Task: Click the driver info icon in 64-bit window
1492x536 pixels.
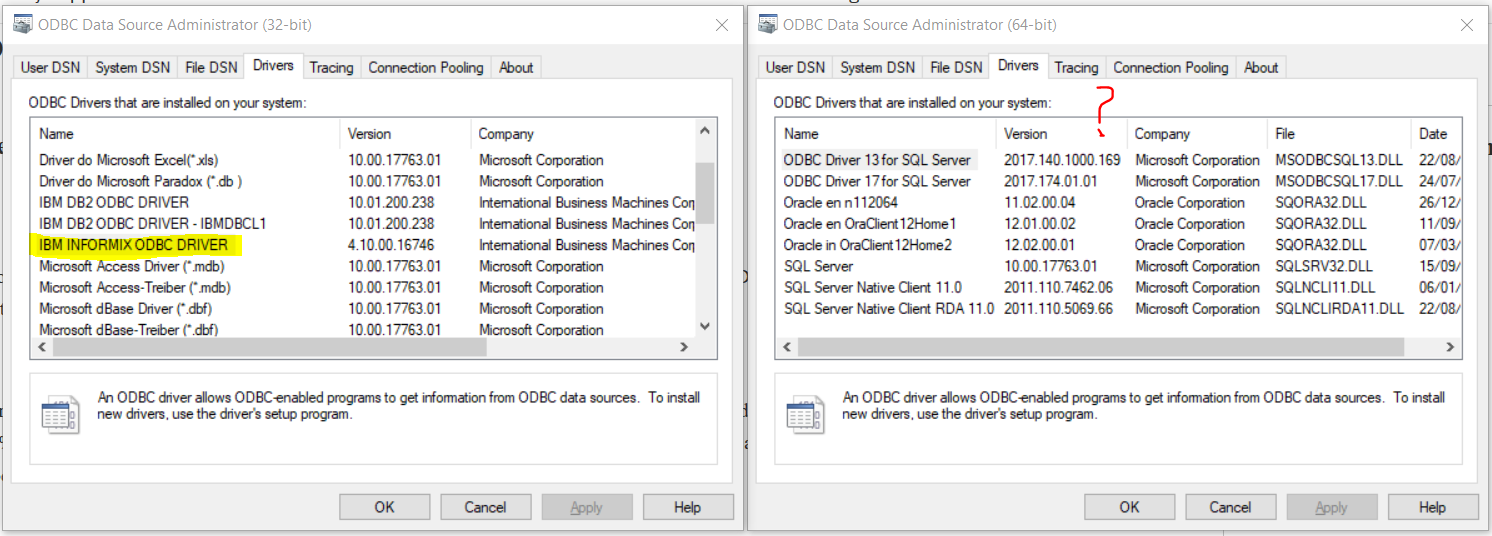Action: (805, 414)
